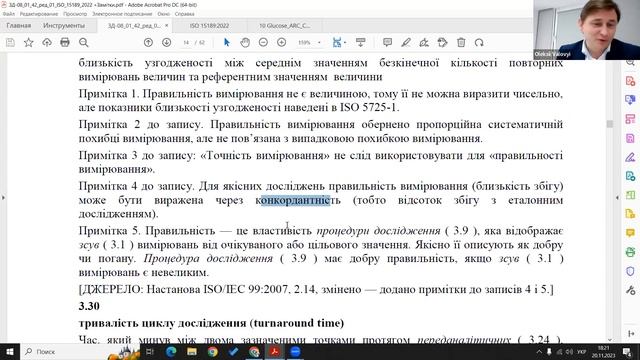Select the highlight pen tool
Viewport: 640px width, 360px height.
click(406, 42)
